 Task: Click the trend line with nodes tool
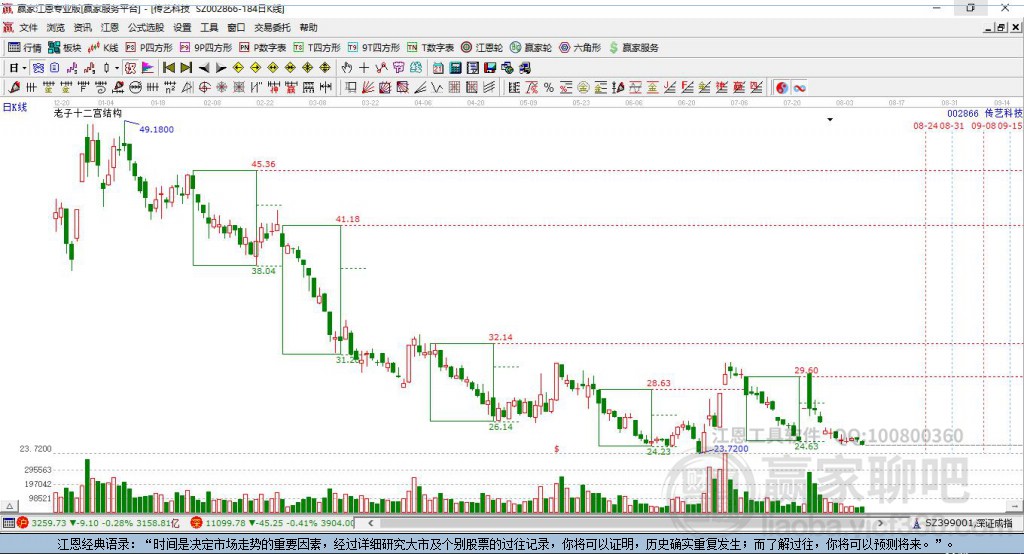click(x=381, y=68)
